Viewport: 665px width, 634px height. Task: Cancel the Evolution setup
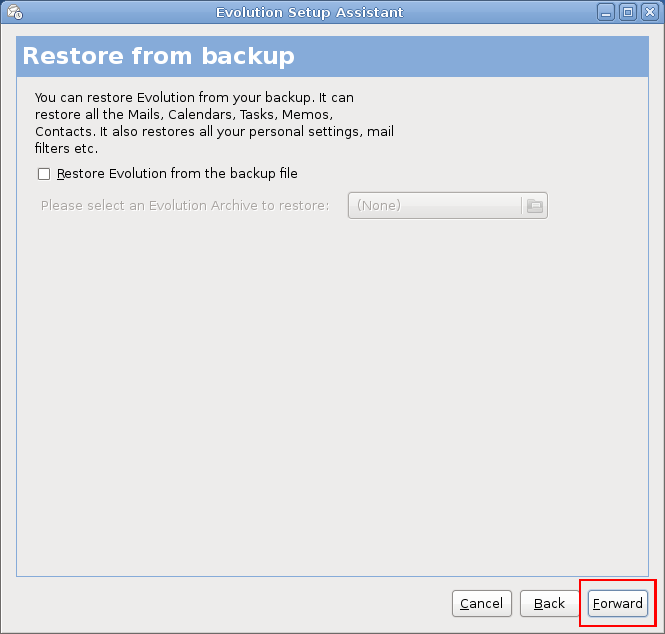(482, 603)
